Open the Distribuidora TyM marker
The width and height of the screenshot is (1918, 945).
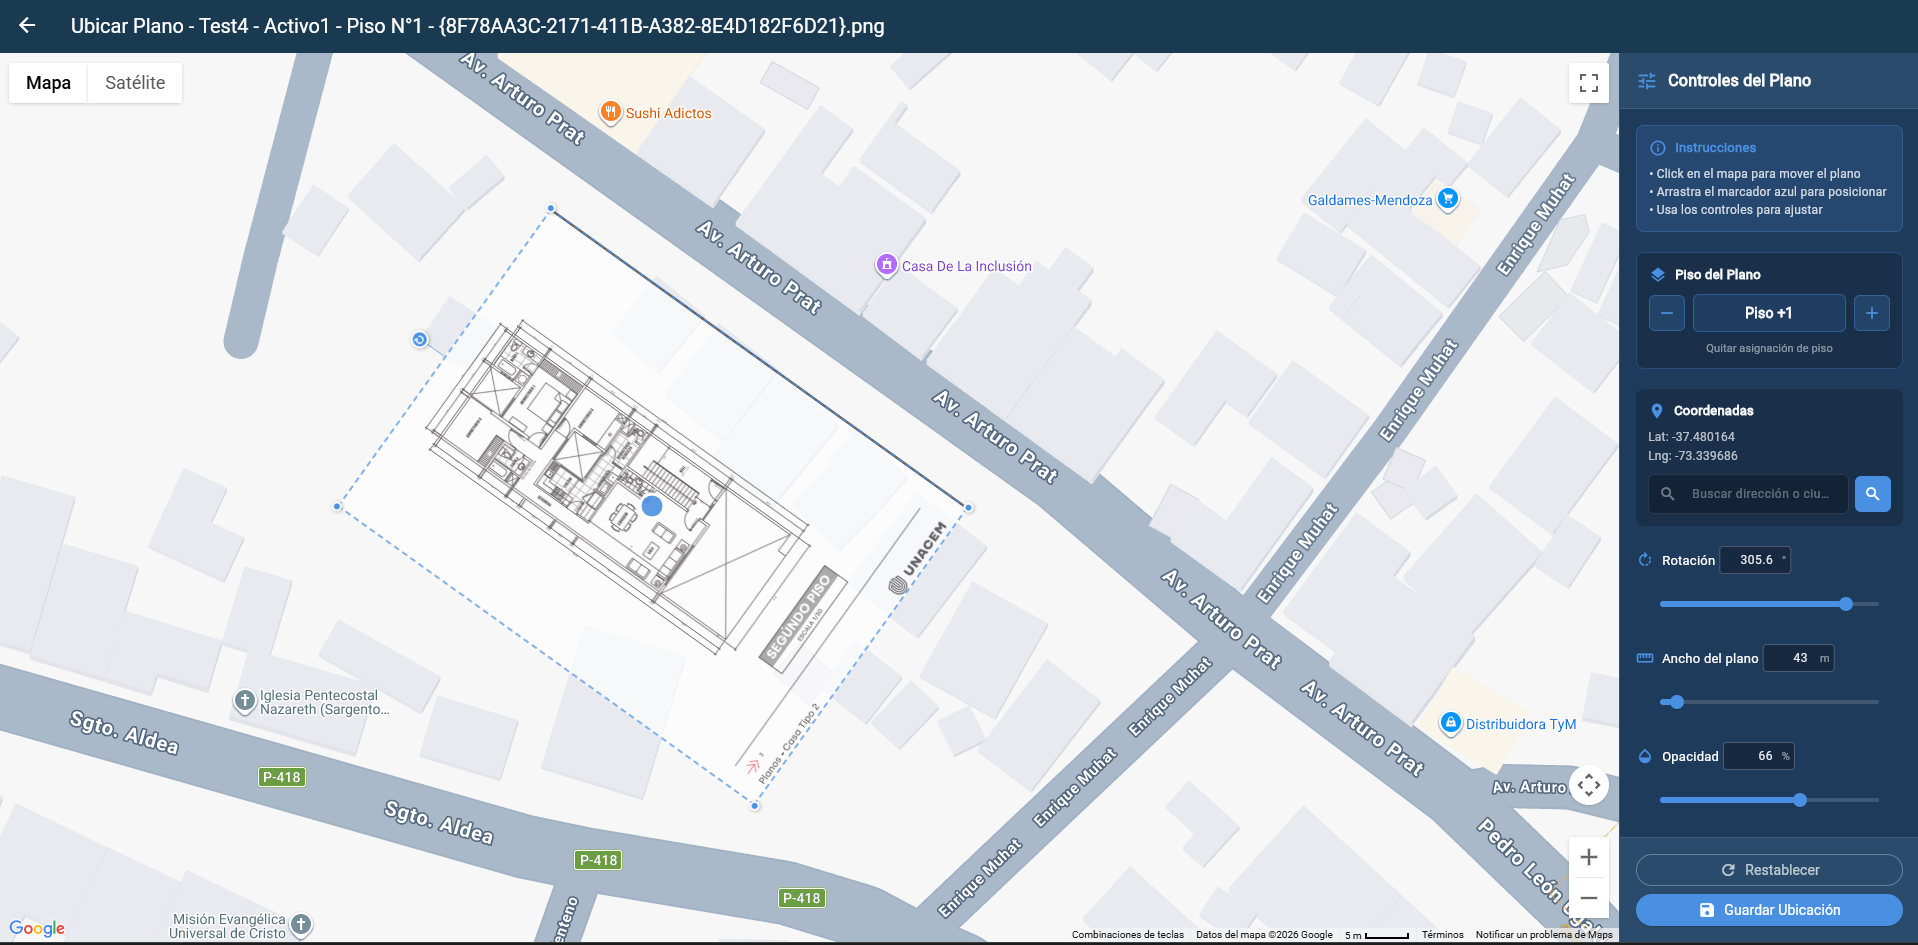[1450, 723]
